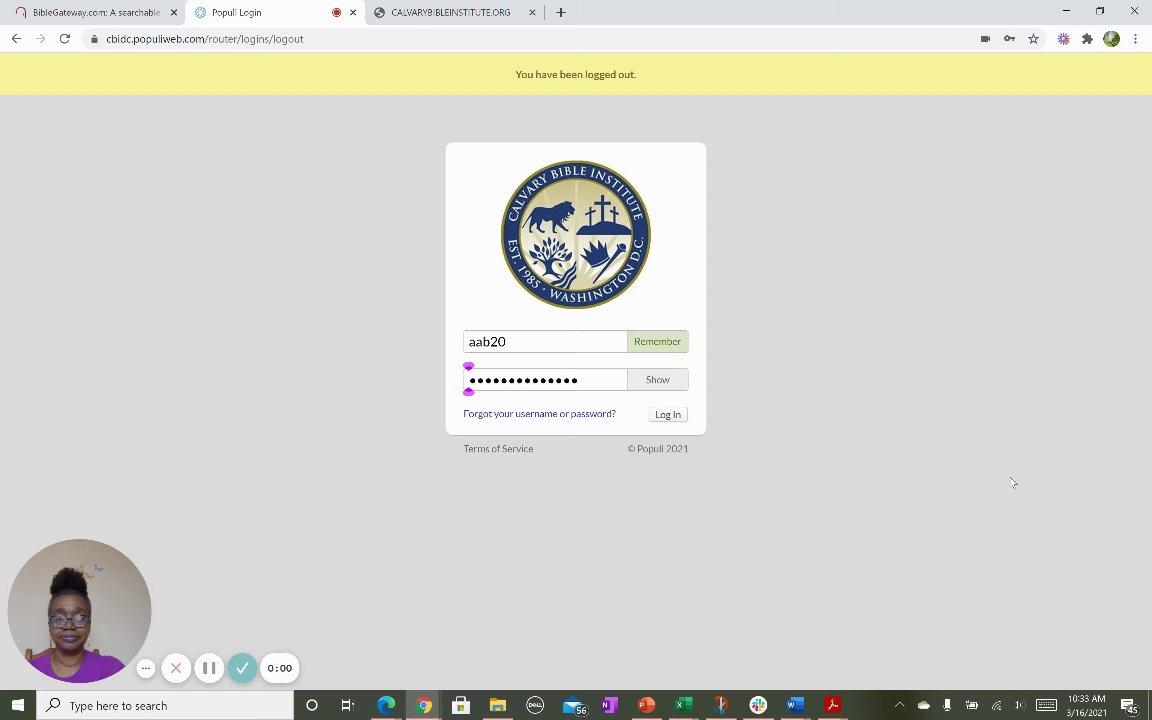Pause the screen recording
Viewport: 1152px width, 720px height.
point(209,668)
